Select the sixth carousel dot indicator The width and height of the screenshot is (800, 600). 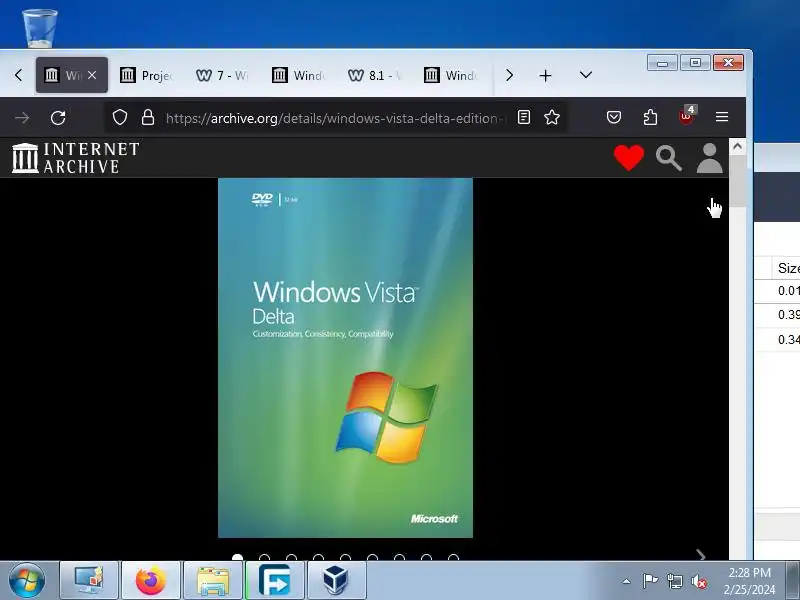372,558
